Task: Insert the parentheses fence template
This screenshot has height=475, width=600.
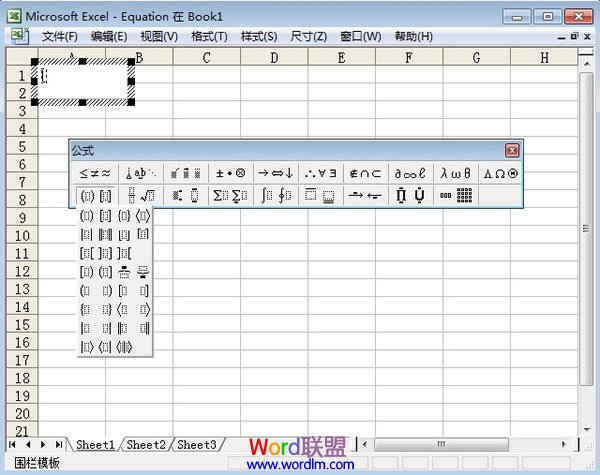Action: click(x=86, y=216)
